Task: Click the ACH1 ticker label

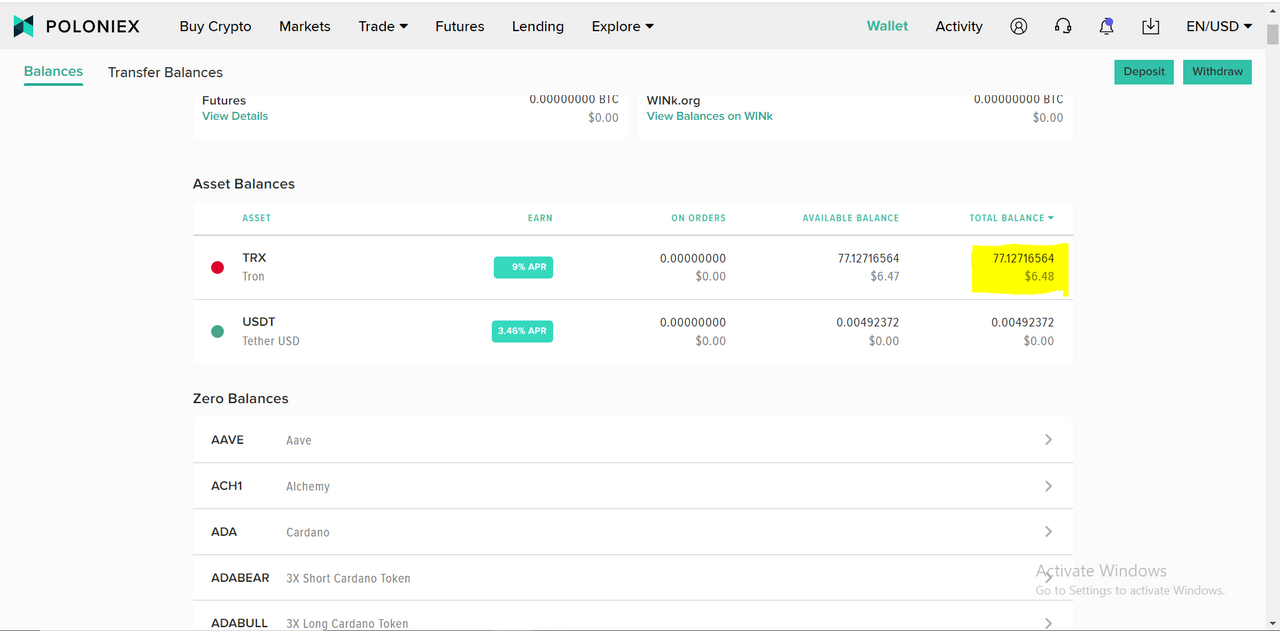Action: (x=227, y=486)
